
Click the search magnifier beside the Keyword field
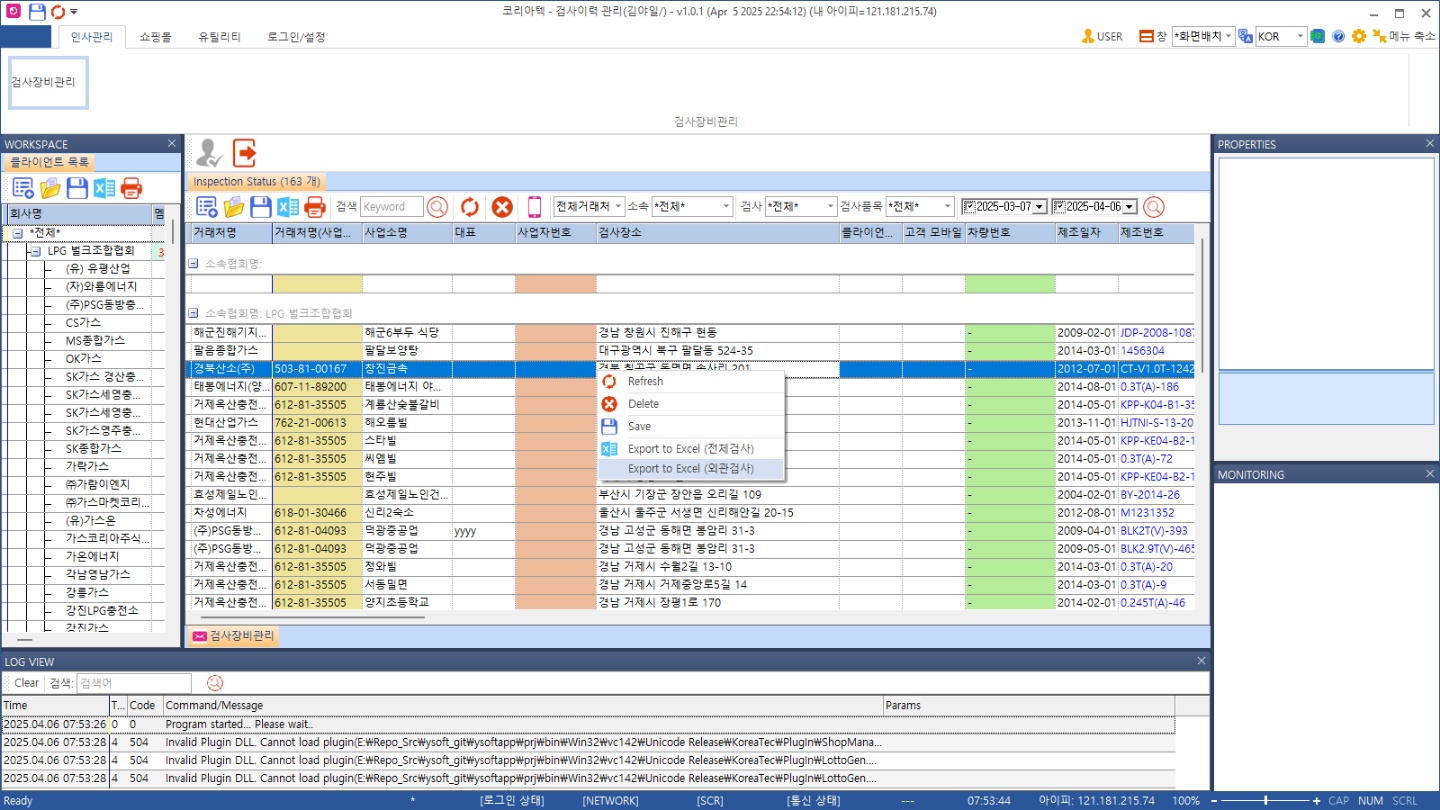(x=437, y=207)
